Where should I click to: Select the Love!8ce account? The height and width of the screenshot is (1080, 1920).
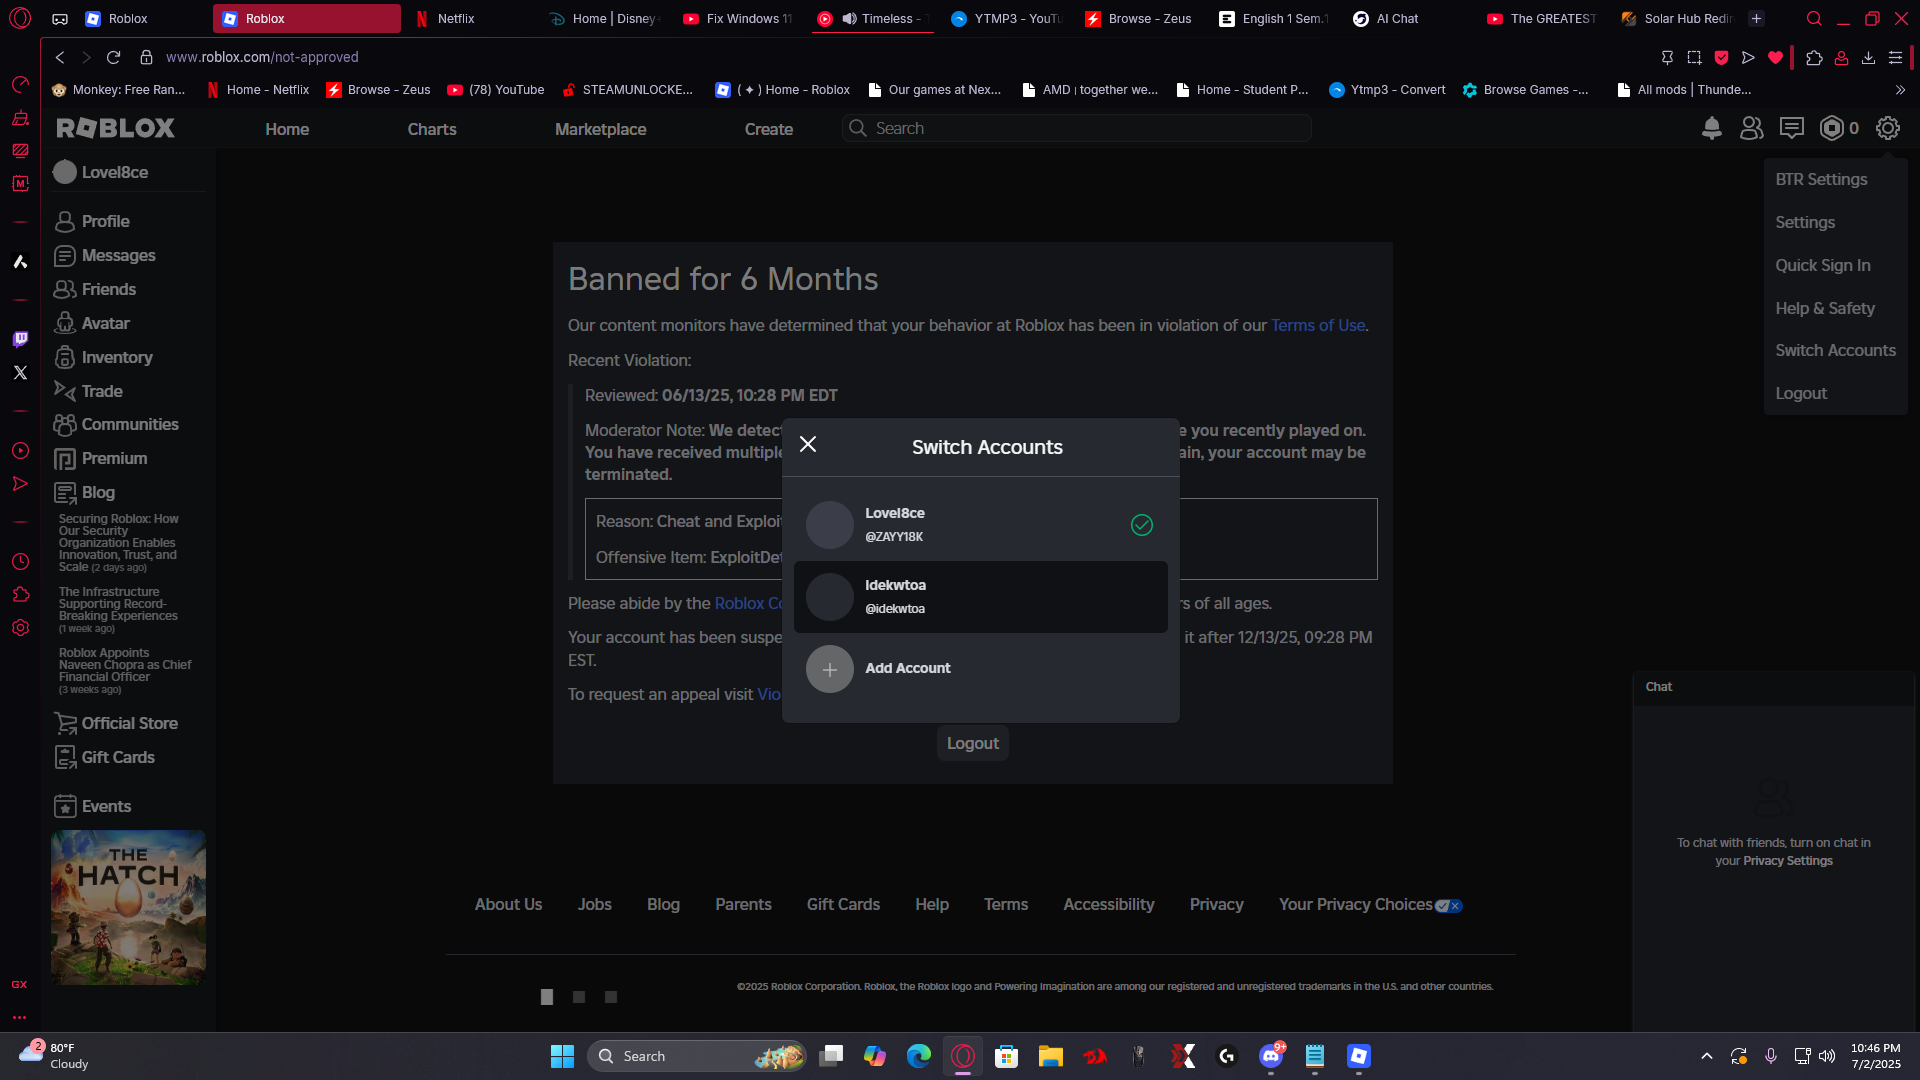[x=981, y=525]
